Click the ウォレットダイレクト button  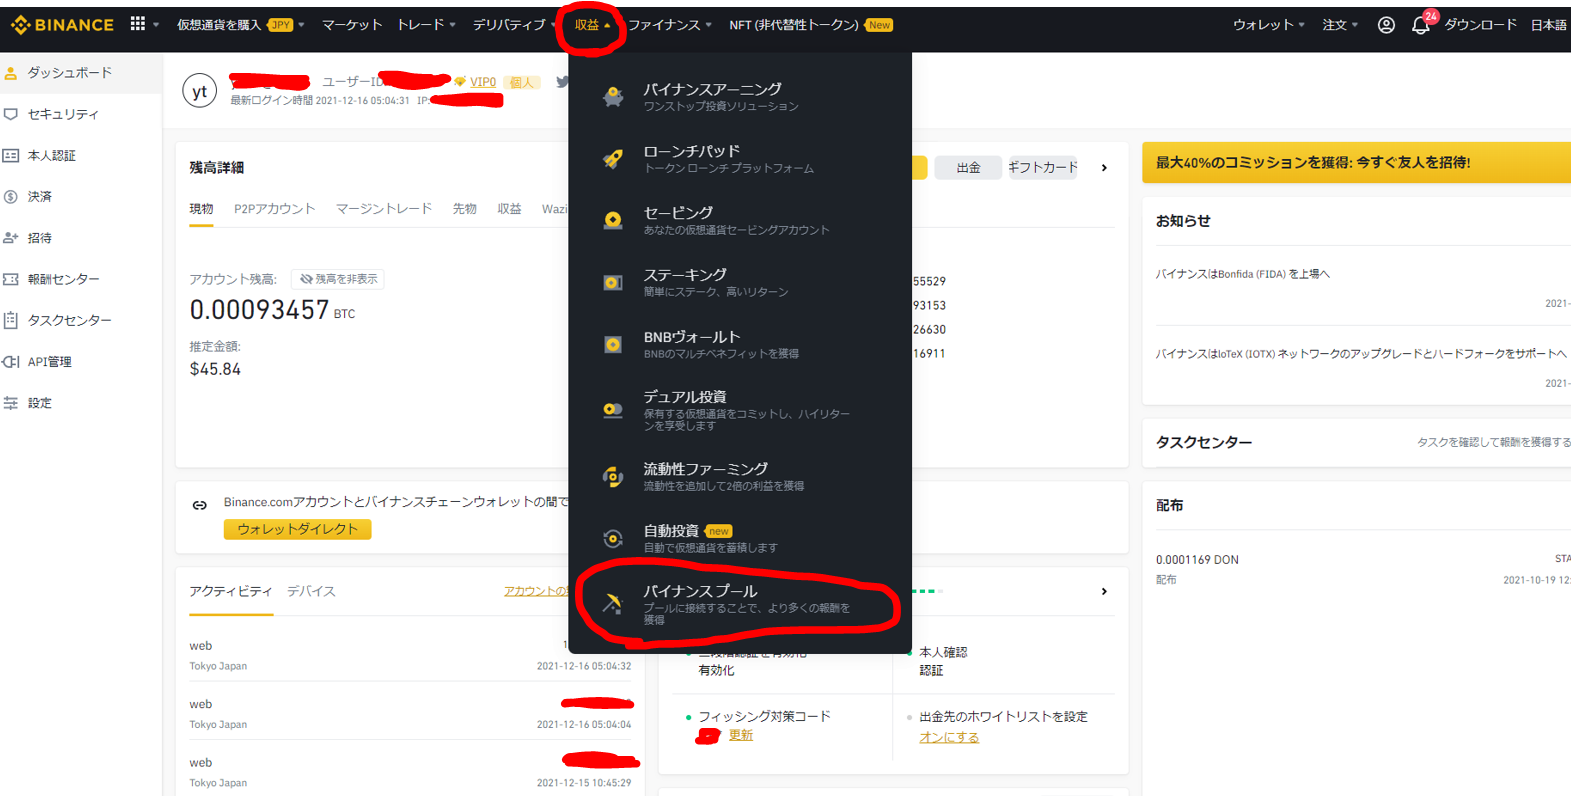click(297, 529)
